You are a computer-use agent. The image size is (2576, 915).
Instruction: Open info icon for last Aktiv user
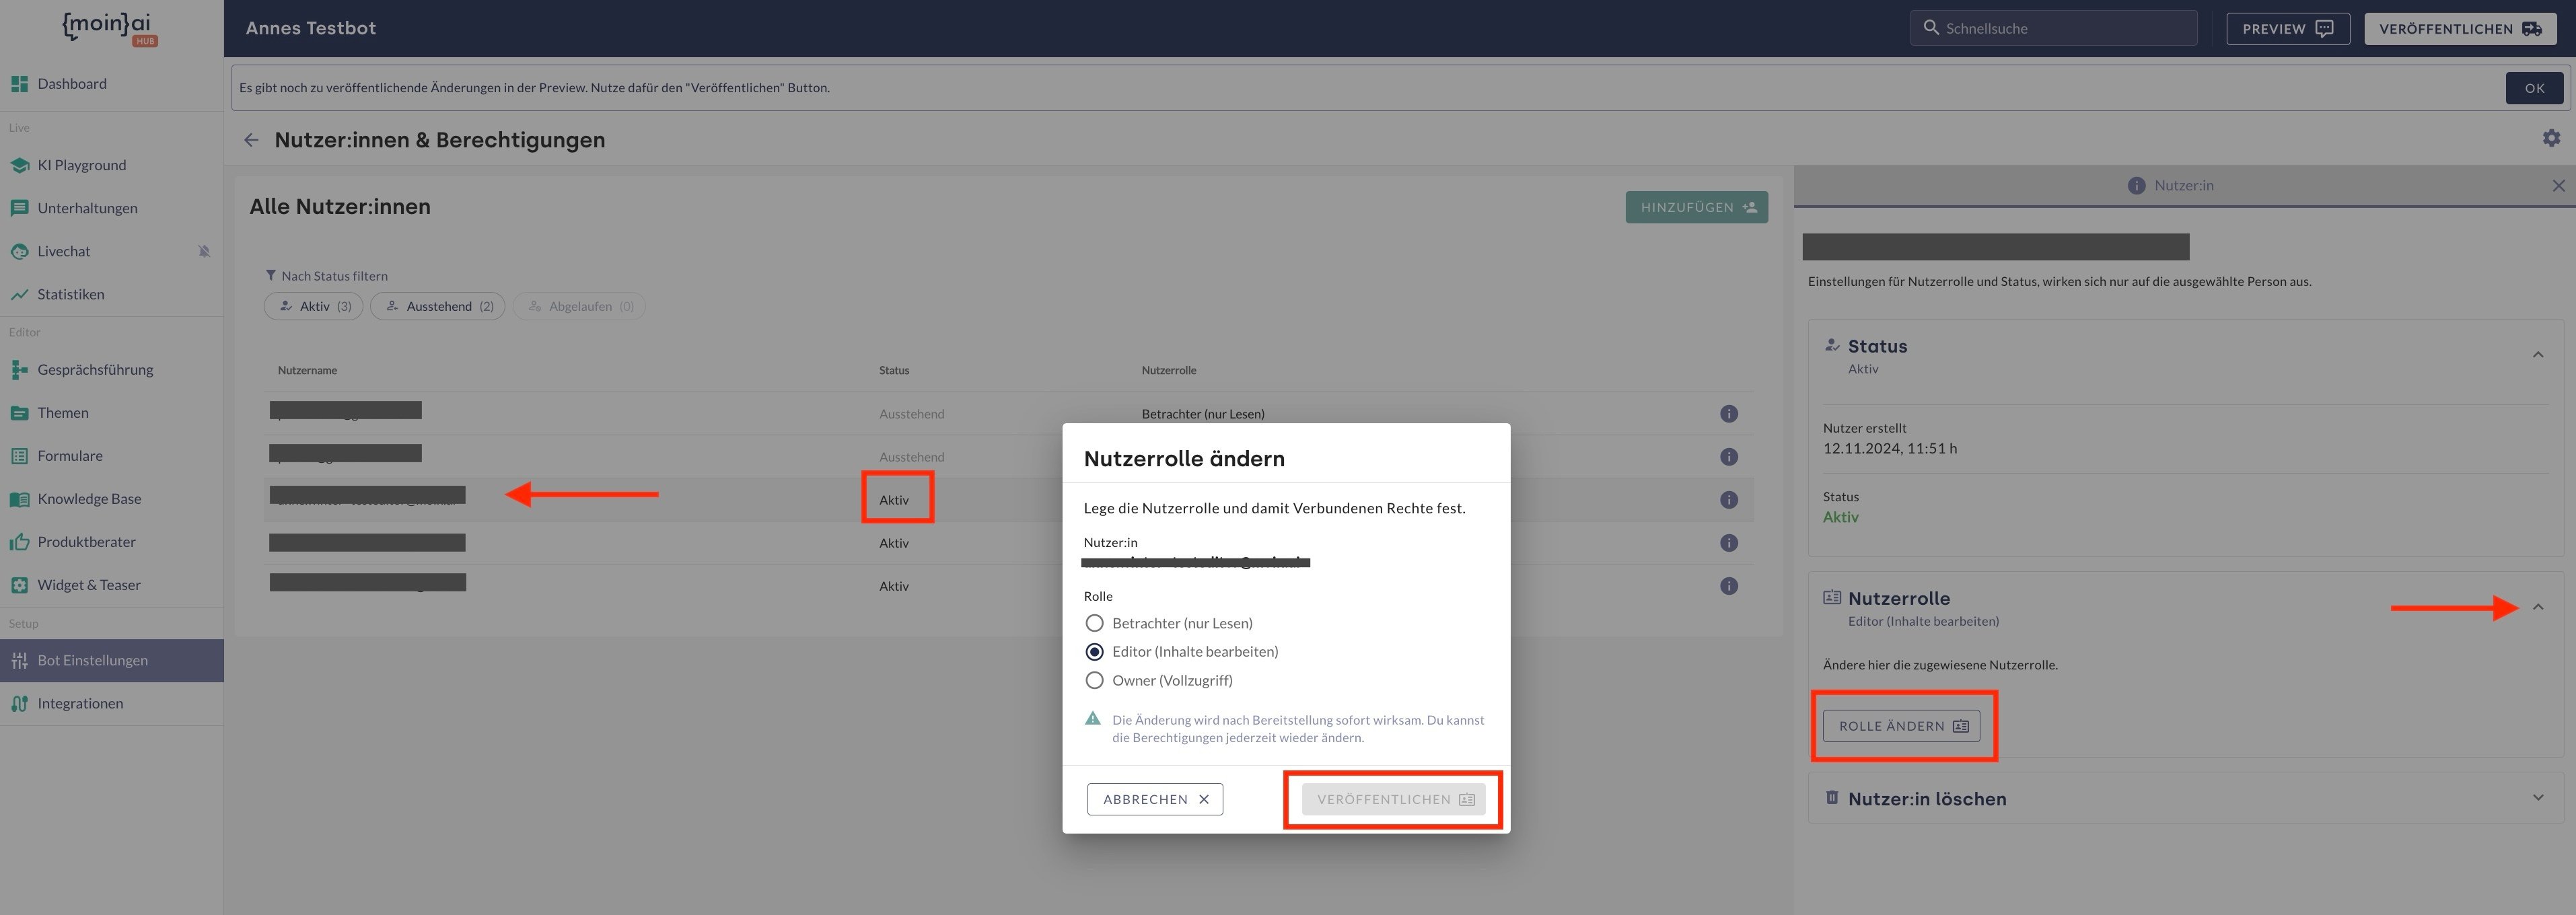(1728, 586)
